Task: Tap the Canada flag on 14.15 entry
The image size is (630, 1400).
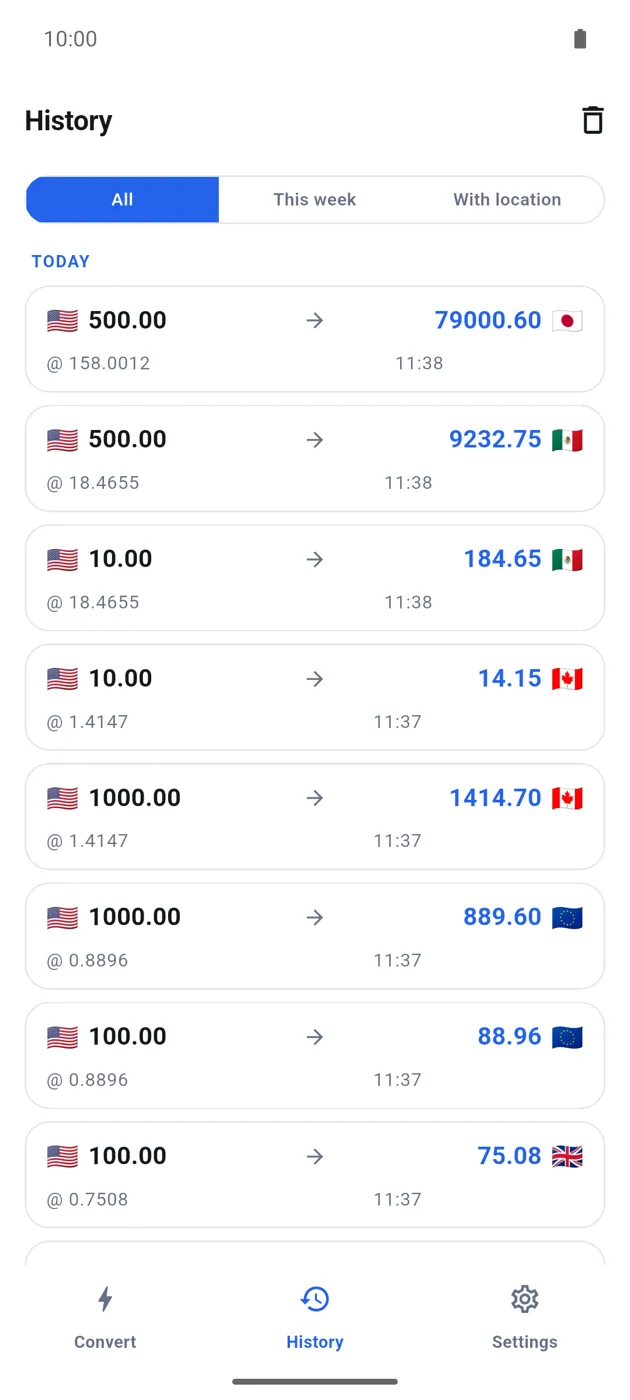Action: pyautogui.click(x=567, y=679)
